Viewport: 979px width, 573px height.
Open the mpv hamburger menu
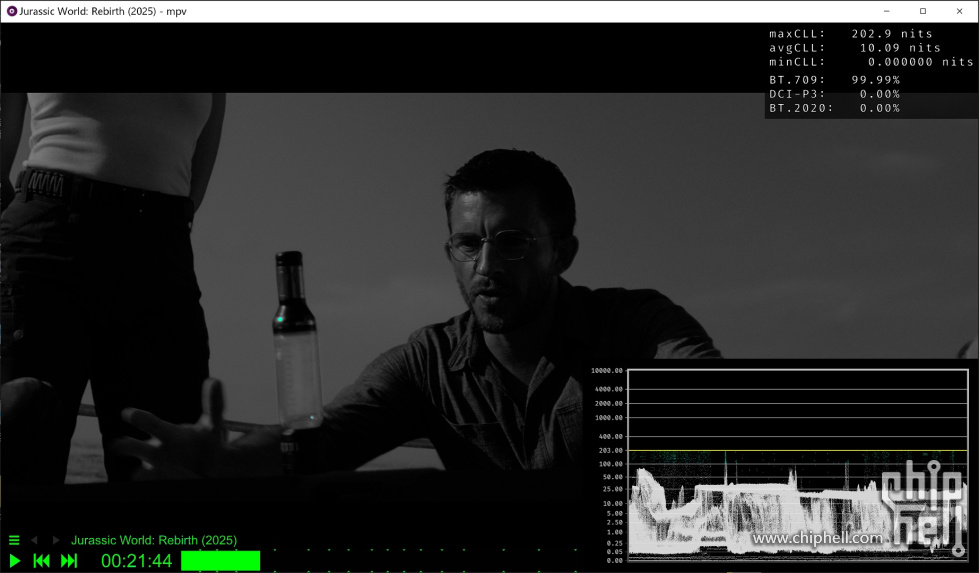click(14, 540)
